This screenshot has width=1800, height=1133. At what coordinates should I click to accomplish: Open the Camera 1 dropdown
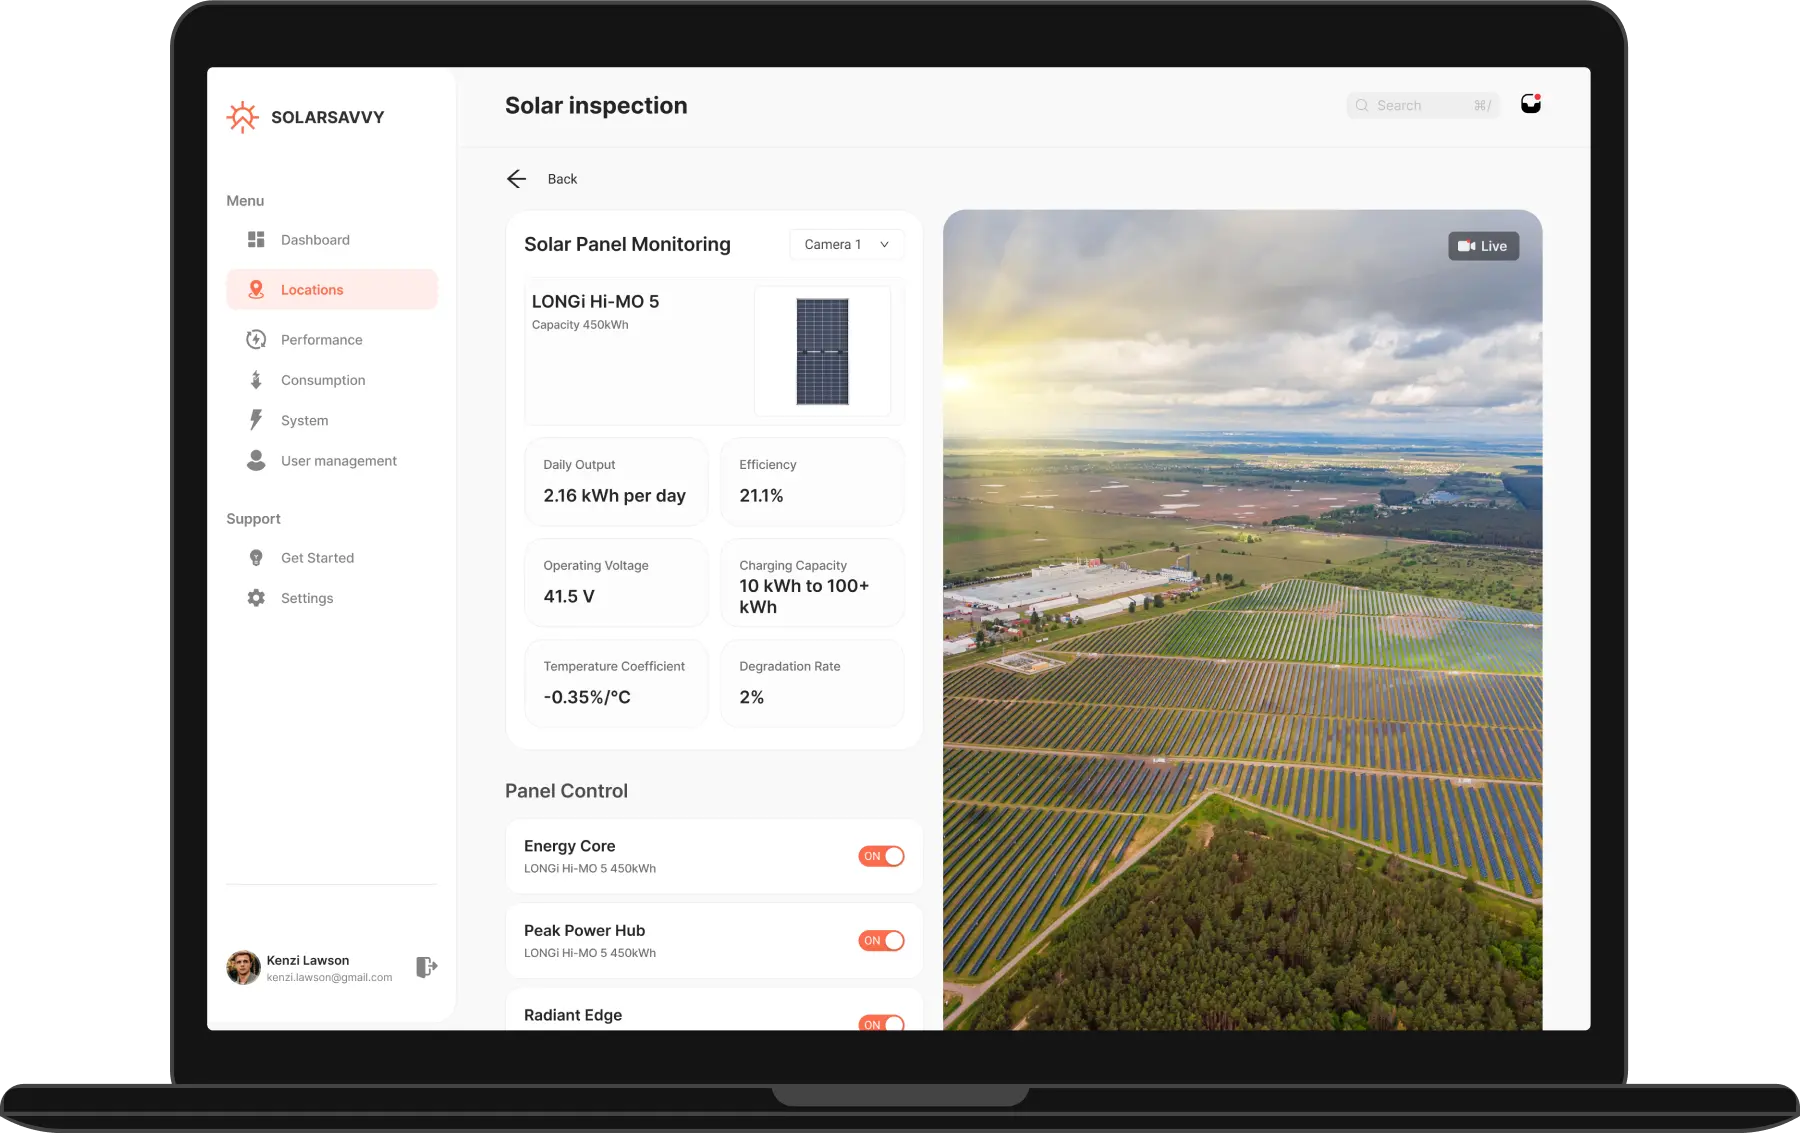[846, 245]
